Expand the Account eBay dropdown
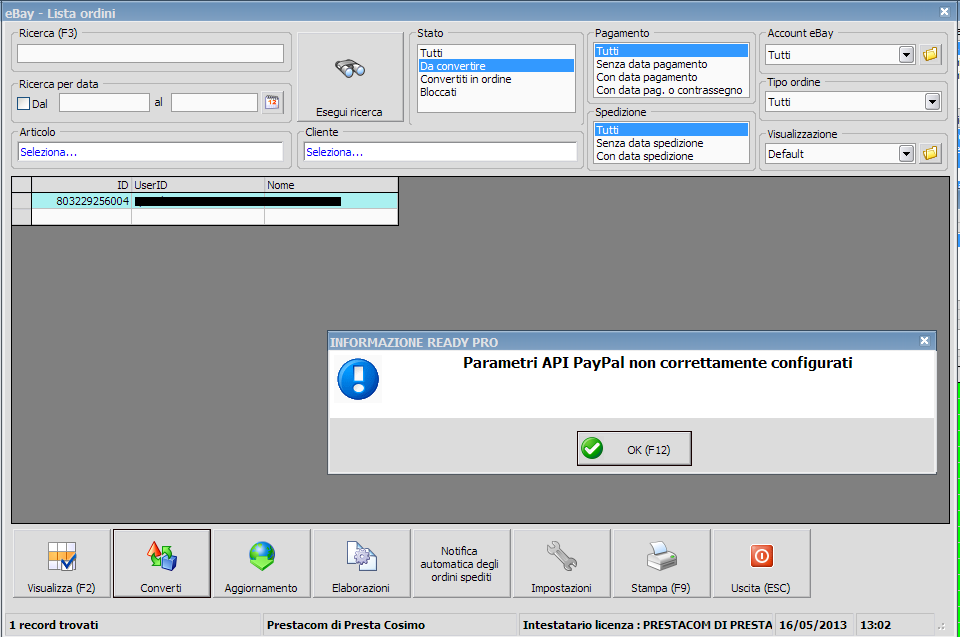Viewport: 960px width, 637px height. (x=907, y=55)
